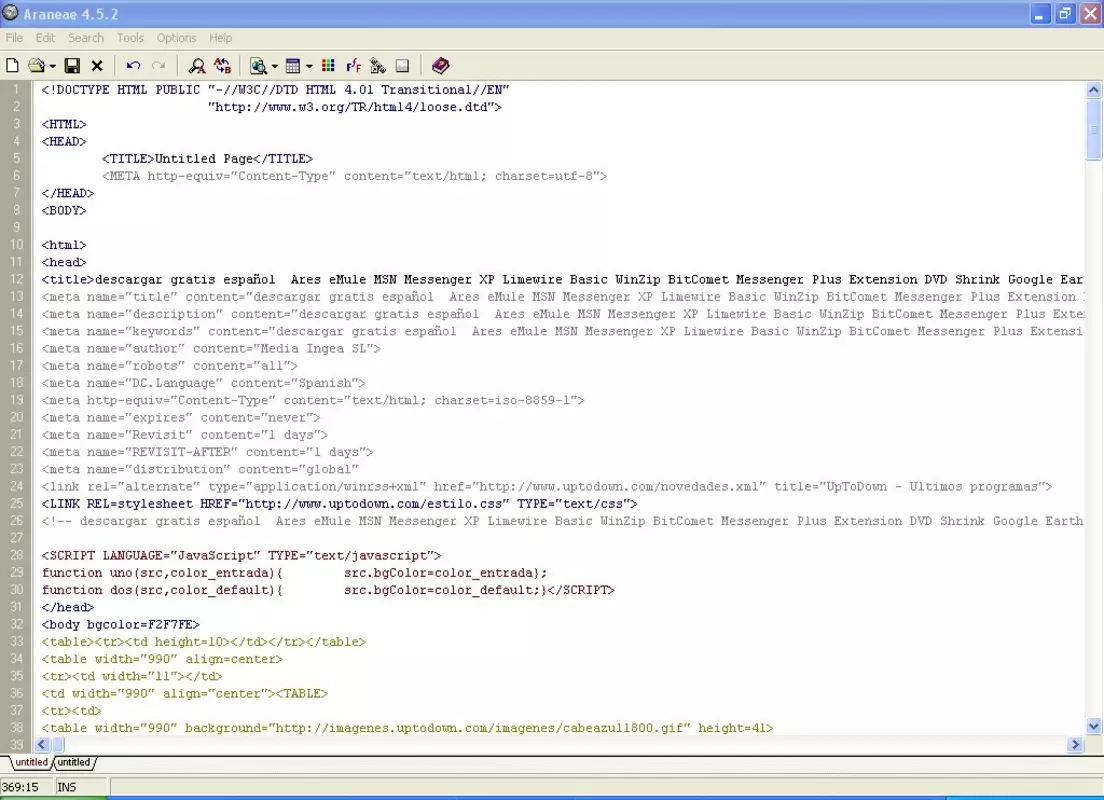Click the vertical scrollbar down arrow
The image size is (1104, 800).
pos(1093,726)
